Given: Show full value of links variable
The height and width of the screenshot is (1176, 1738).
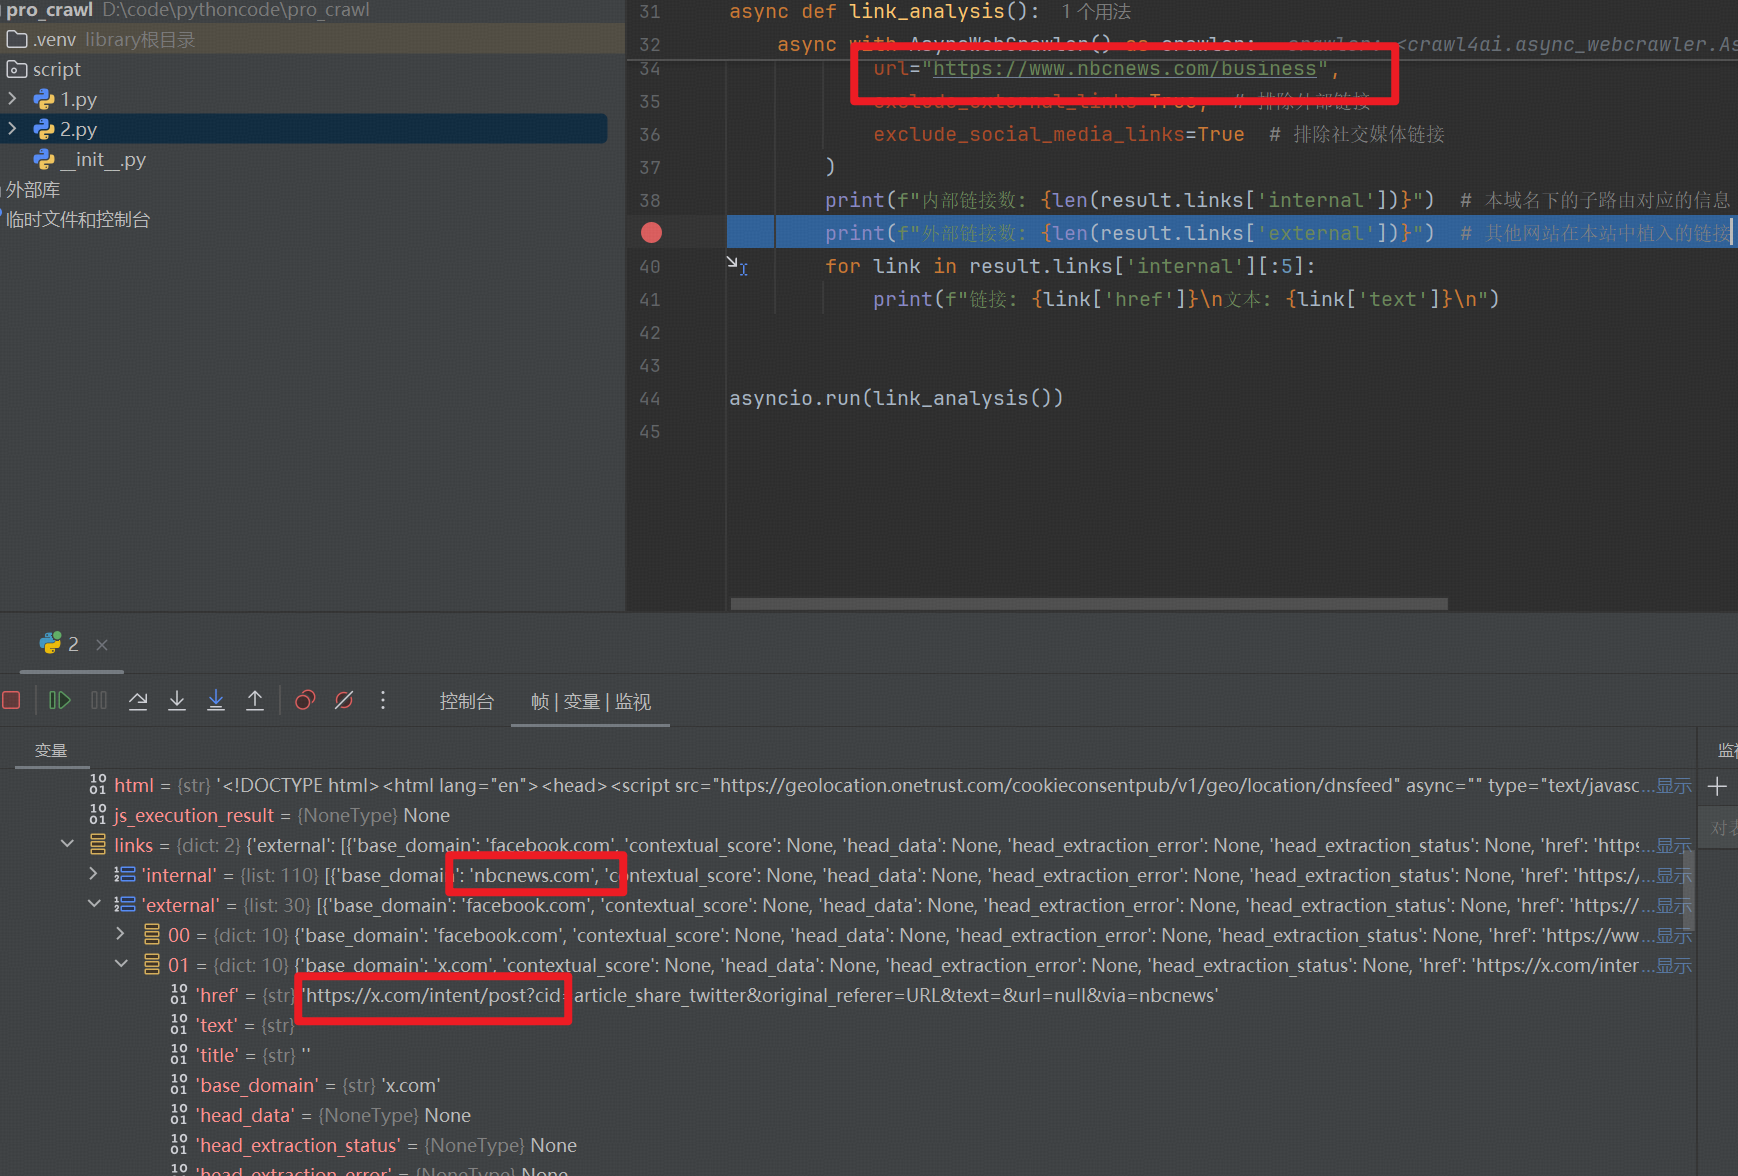Looking at the screenshot, I should point(1673,846).
